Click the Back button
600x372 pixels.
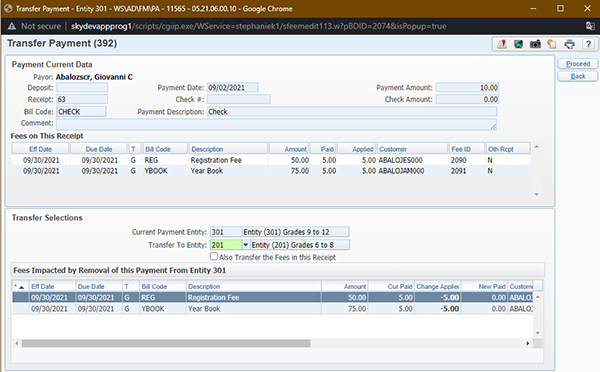point(578,76)
